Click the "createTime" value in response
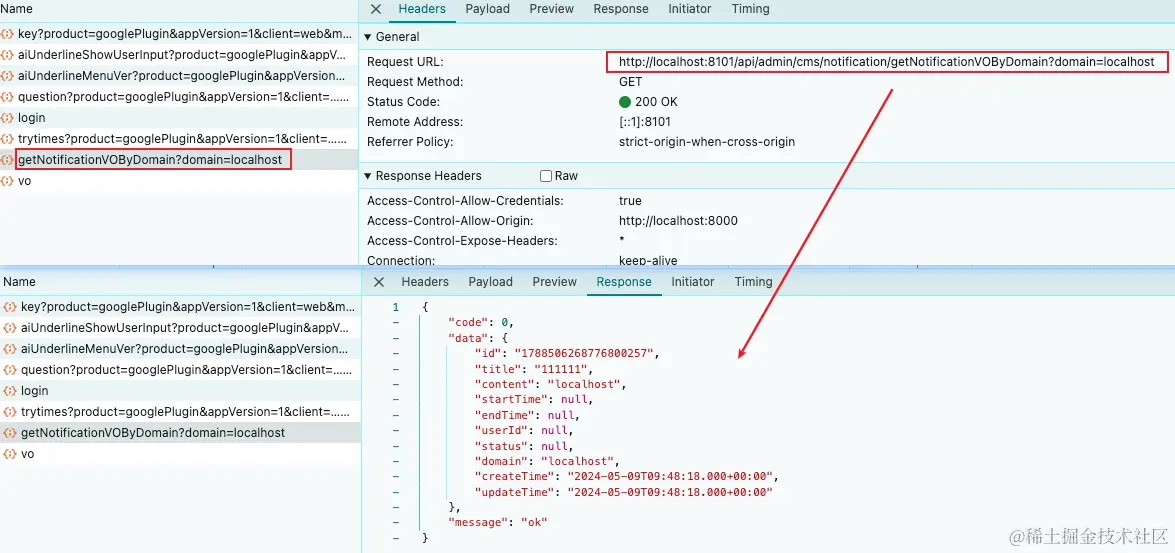The height and width of the screenshot is (553, 1175). click(671, 476)
